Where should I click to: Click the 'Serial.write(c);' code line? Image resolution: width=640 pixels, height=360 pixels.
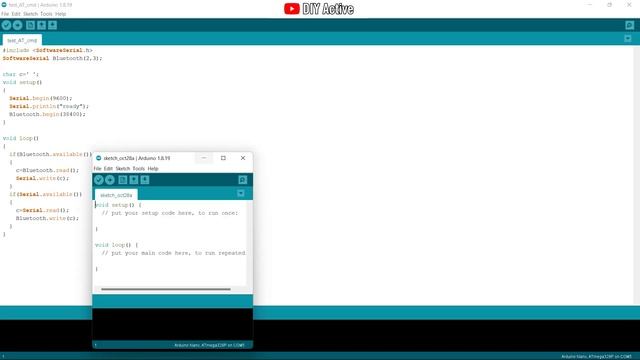[x=42, y=178]
